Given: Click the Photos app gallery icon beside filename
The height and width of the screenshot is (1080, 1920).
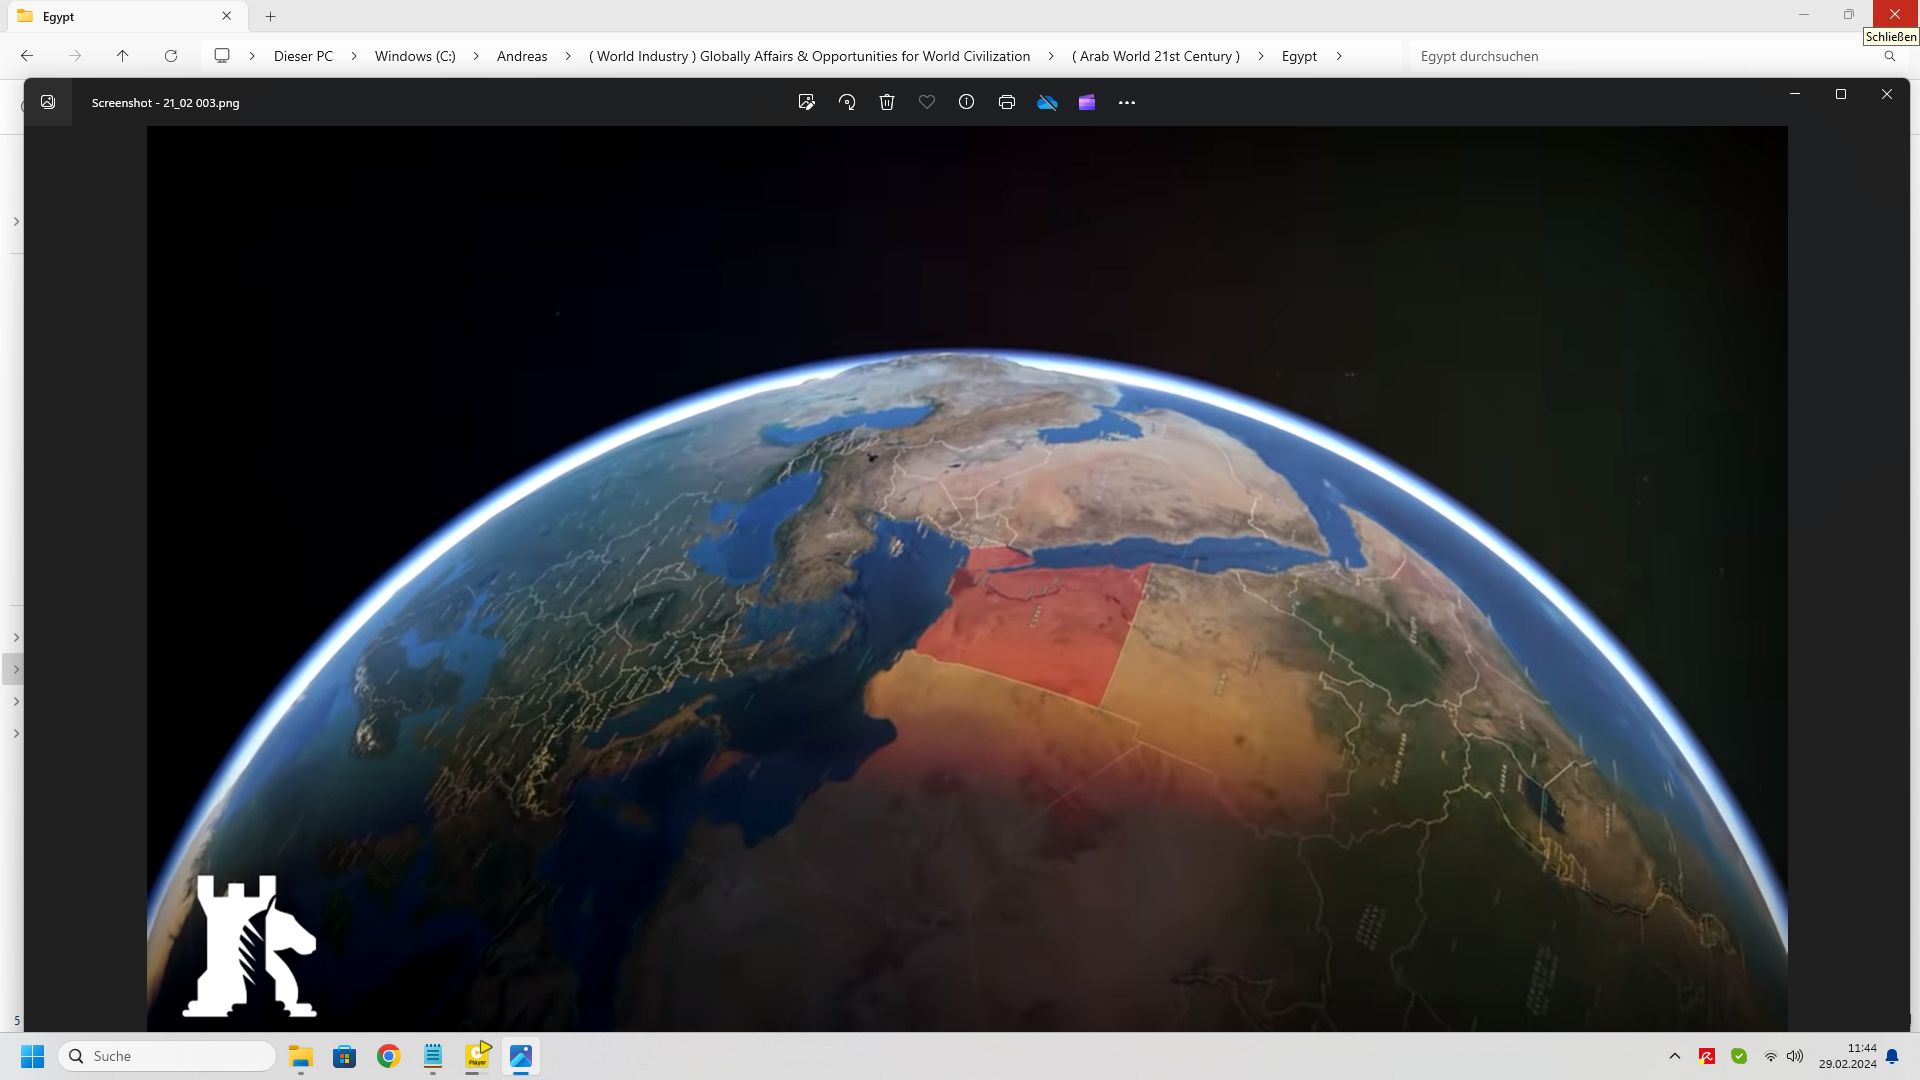Looking at the screenshot, I should 48,102.
